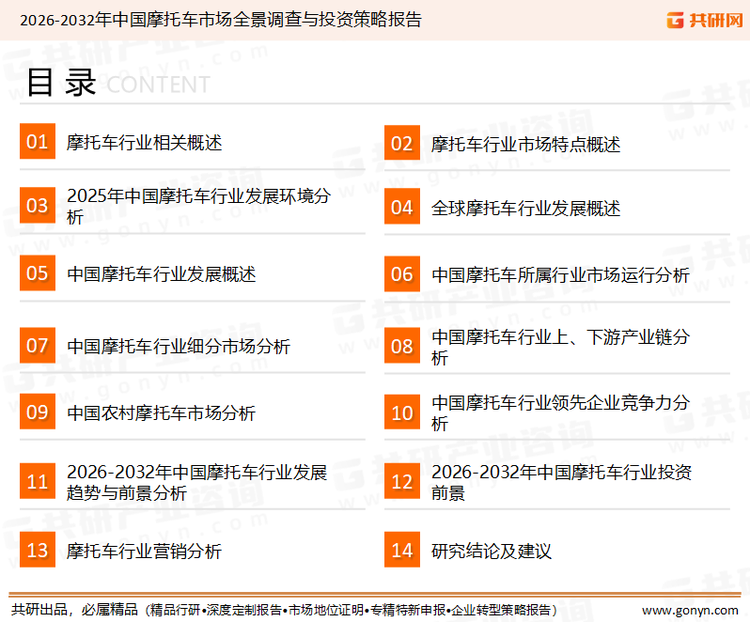Open chapter 摩托车行业相关概述

click(x=144, y=142)
